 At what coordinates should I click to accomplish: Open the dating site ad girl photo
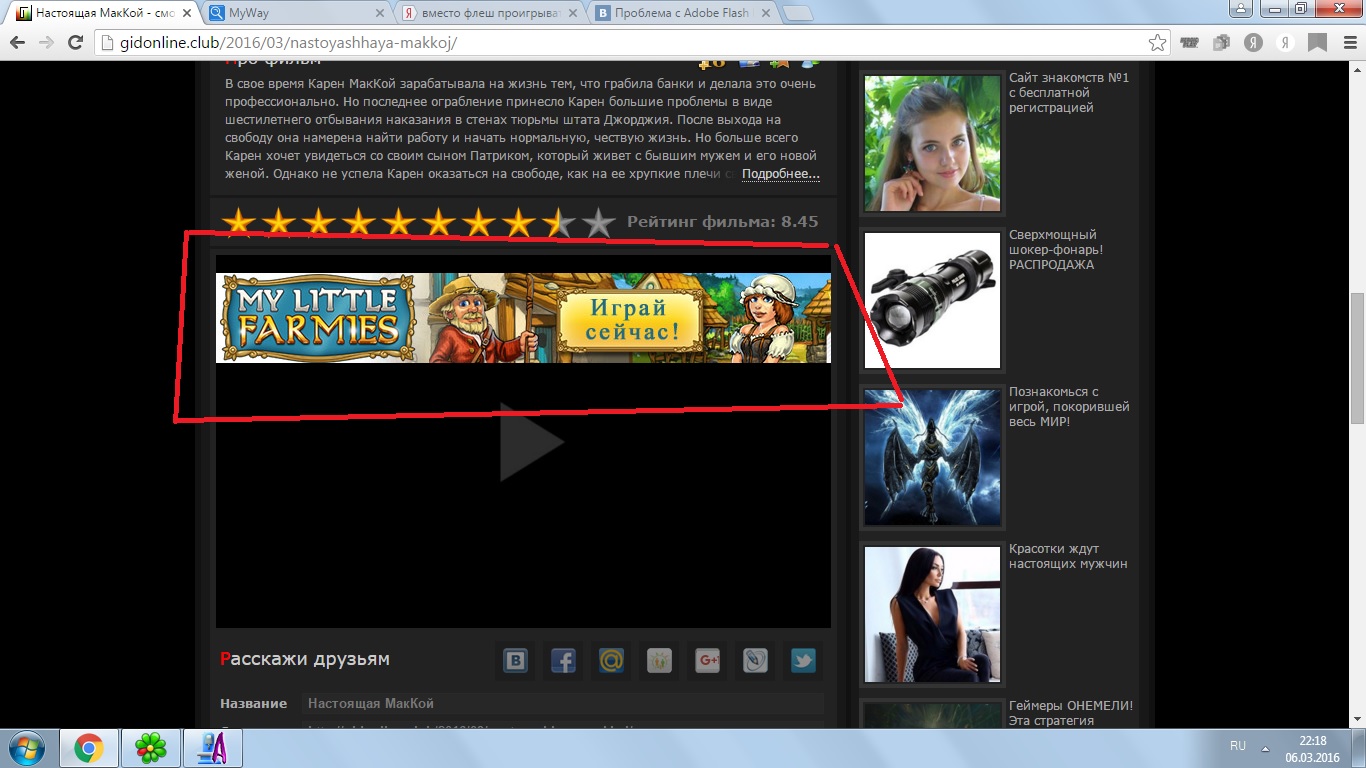tap(932, 143)
